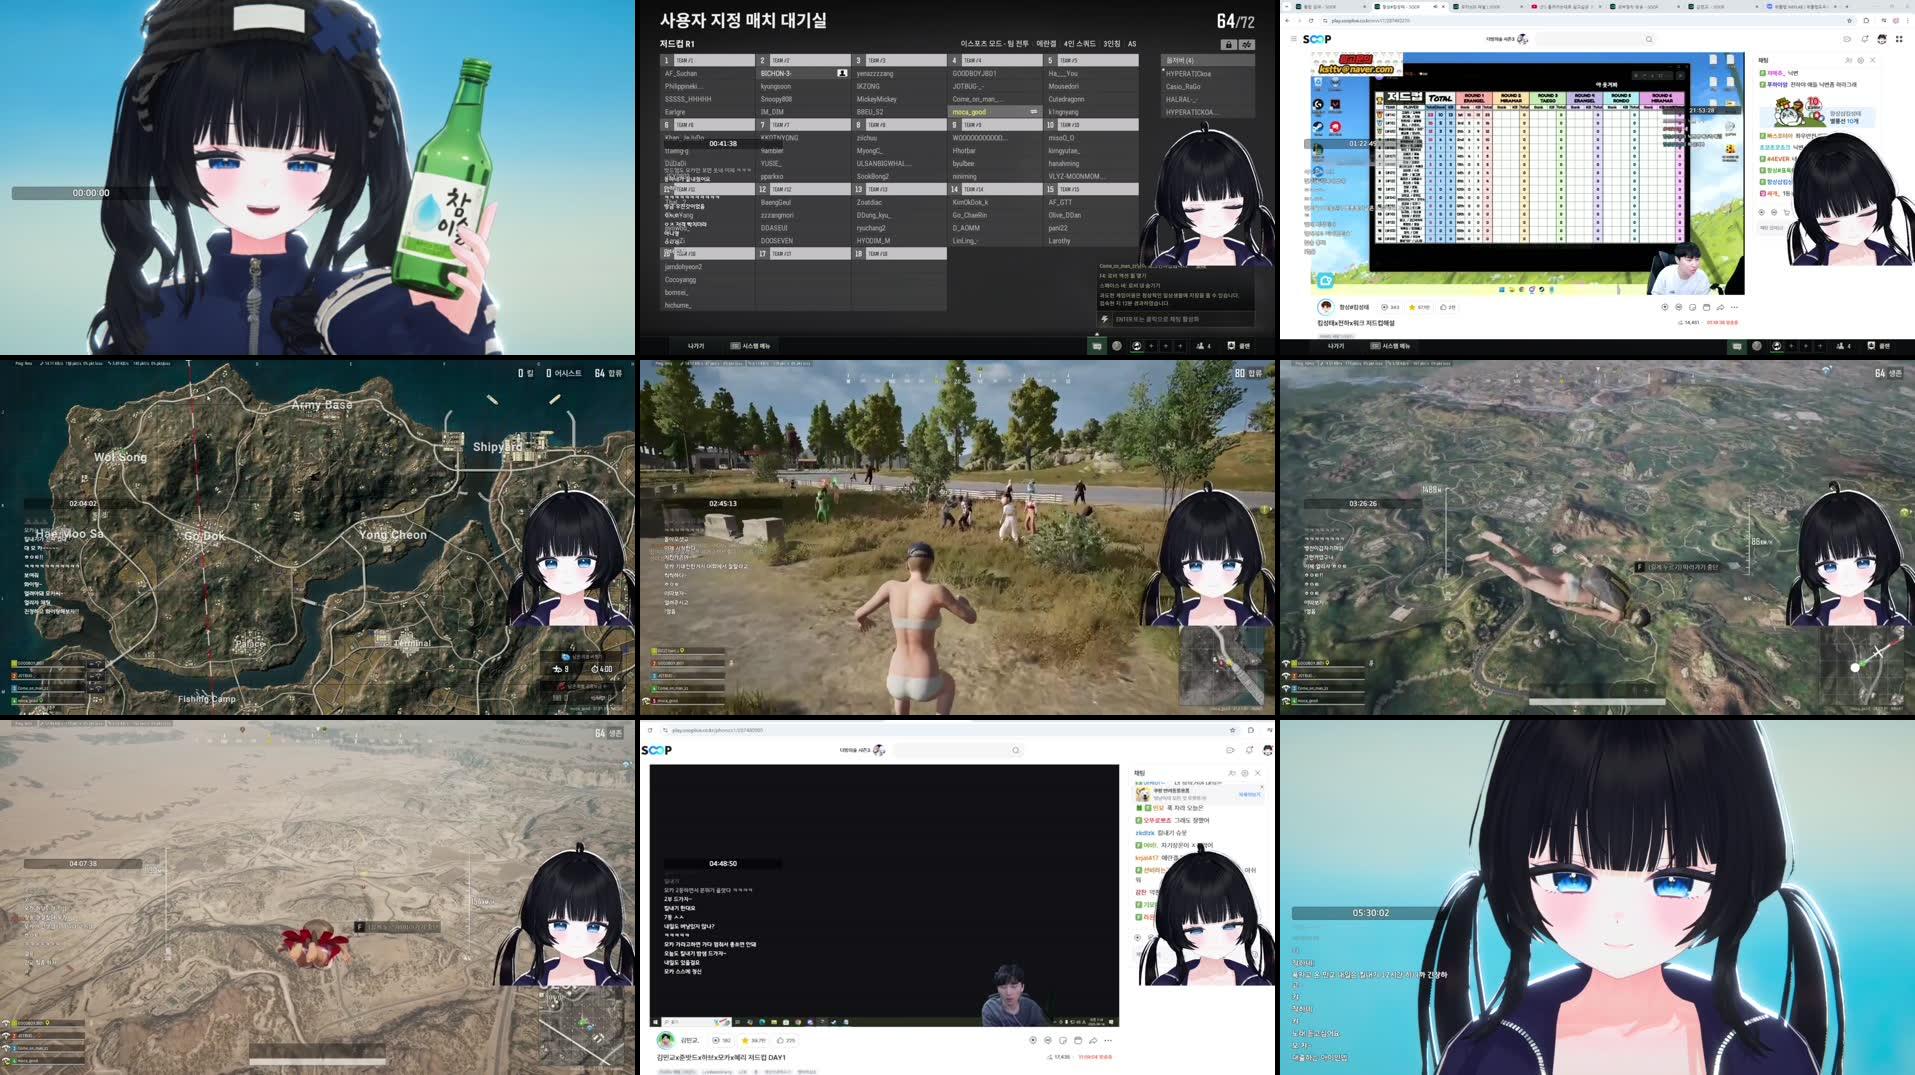Click 3인칭 label in lobby header
The height and width of the screenshot is (1075, 1915).
(x=1112, y=44)
